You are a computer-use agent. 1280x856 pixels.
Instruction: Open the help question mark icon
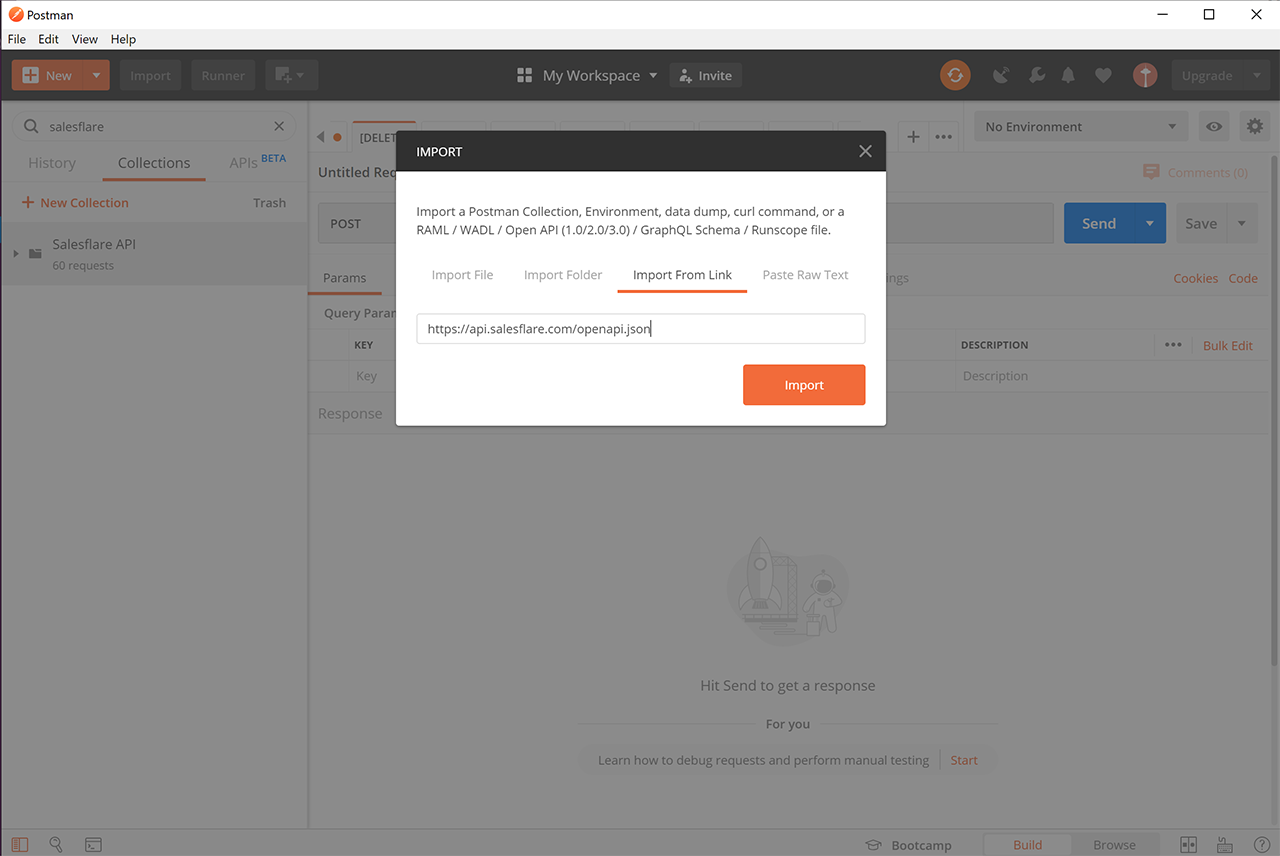(x=1261, y=845)
